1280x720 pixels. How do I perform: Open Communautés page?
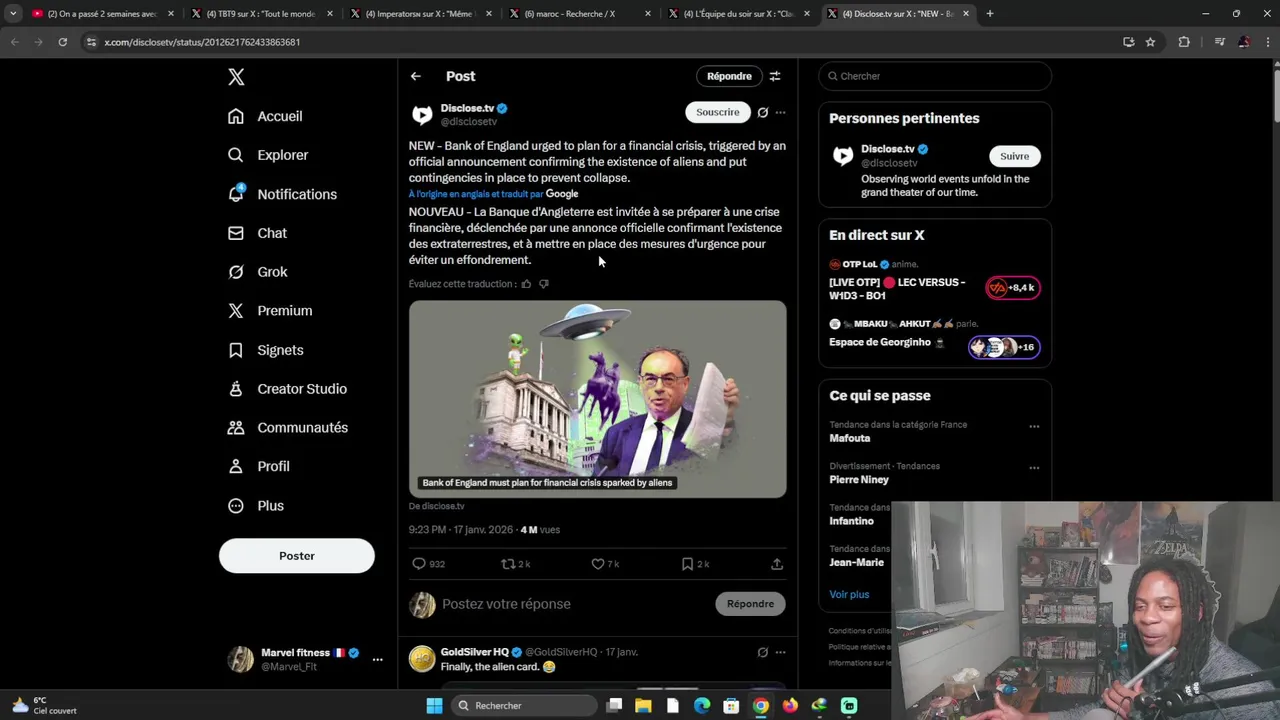pyautogui.click(x=288, y=428)
